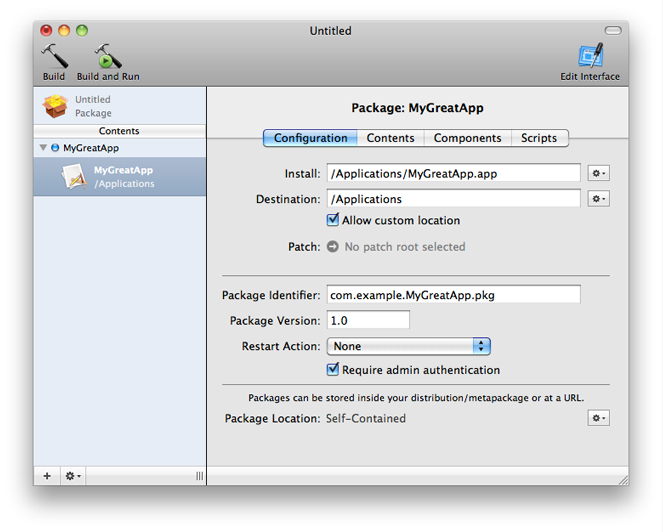The image size is (663, 532).
Task: Click the blue MyGreatApp package bullet icon
Action: tap(55, 148)
